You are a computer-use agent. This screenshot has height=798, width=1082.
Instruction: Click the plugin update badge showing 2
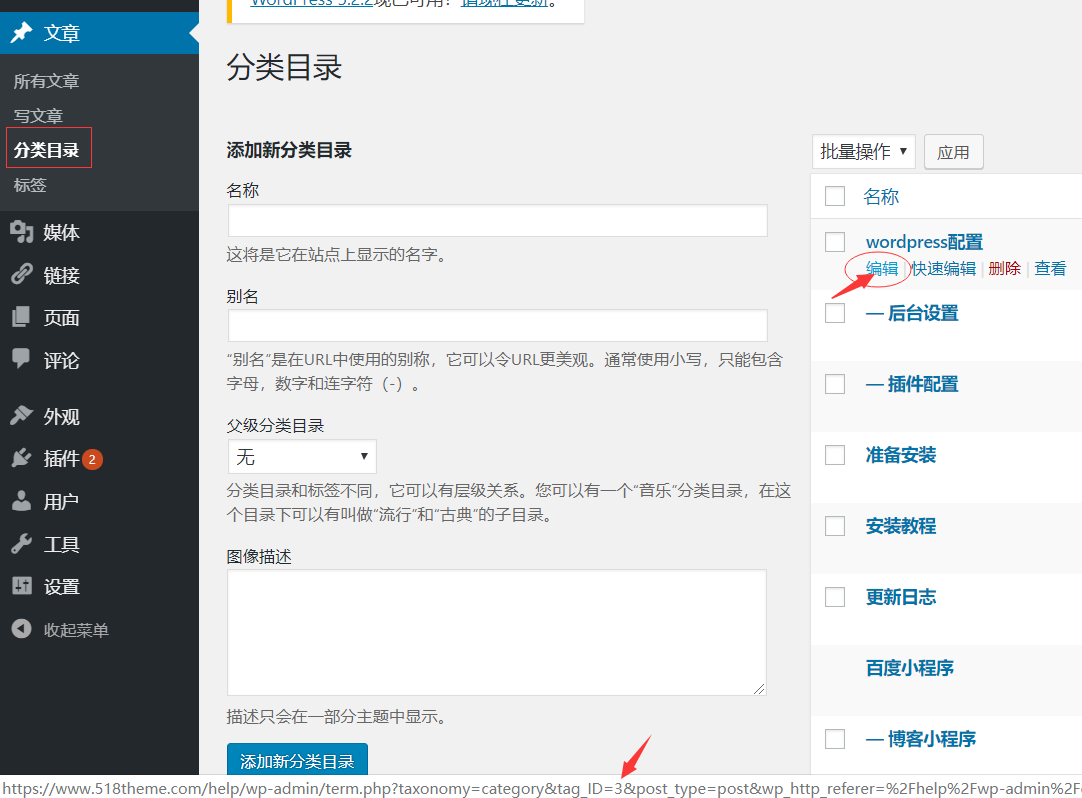pyautogui.click(x=92, y=459)
